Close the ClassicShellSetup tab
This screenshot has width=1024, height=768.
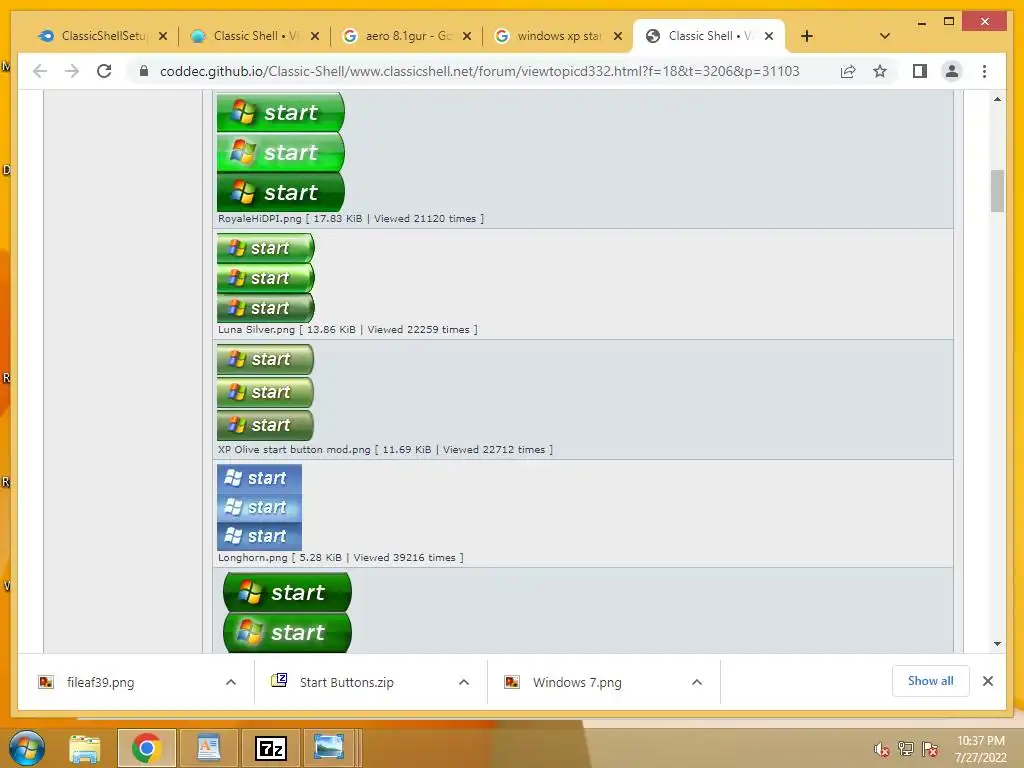163,36
